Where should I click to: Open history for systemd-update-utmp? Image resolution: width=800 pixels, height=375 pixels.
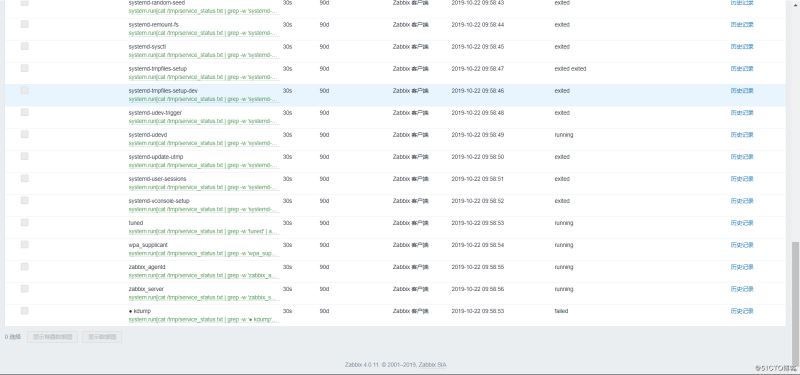(742, 157)
